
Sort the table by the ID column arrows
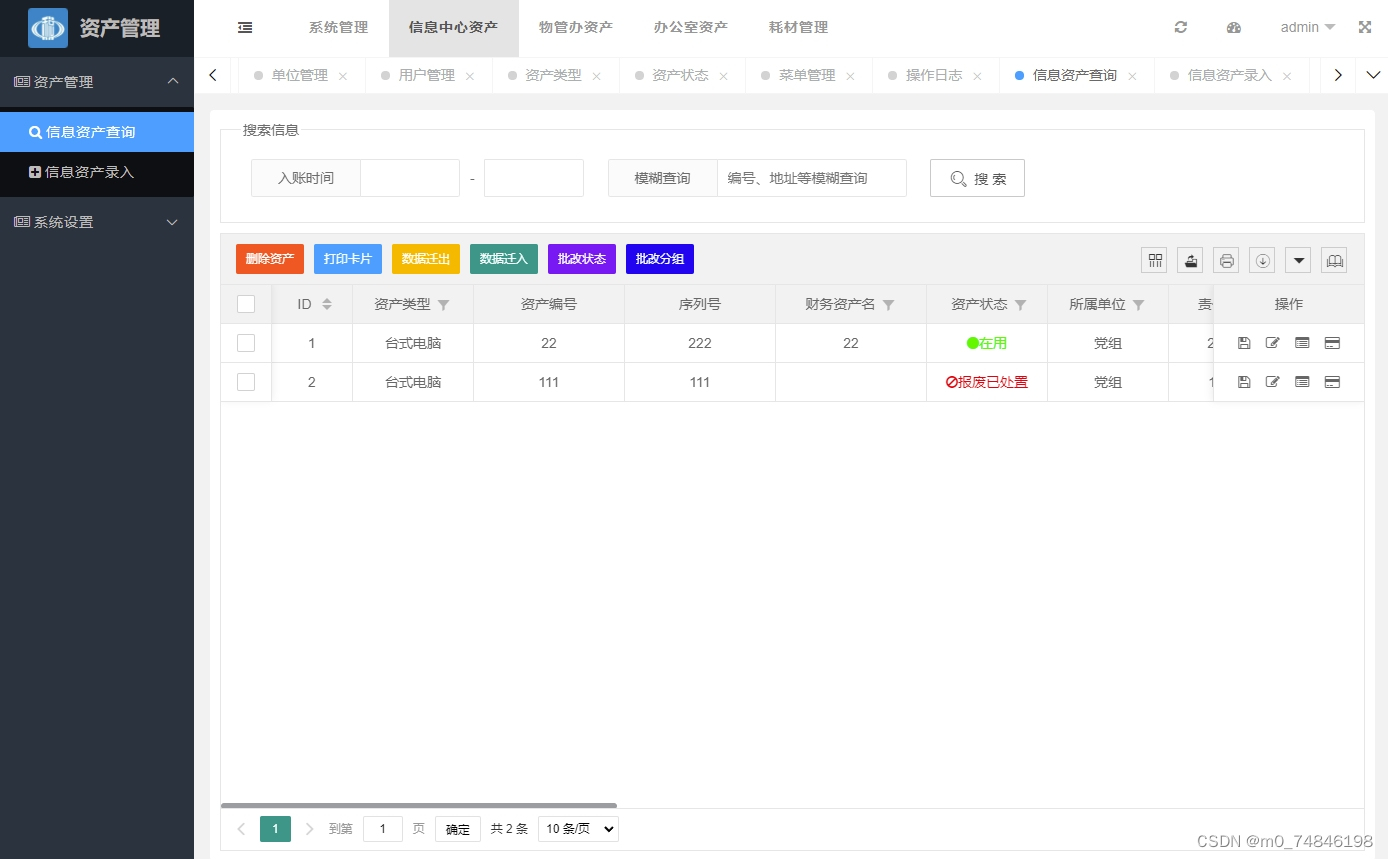pos(327,304)
